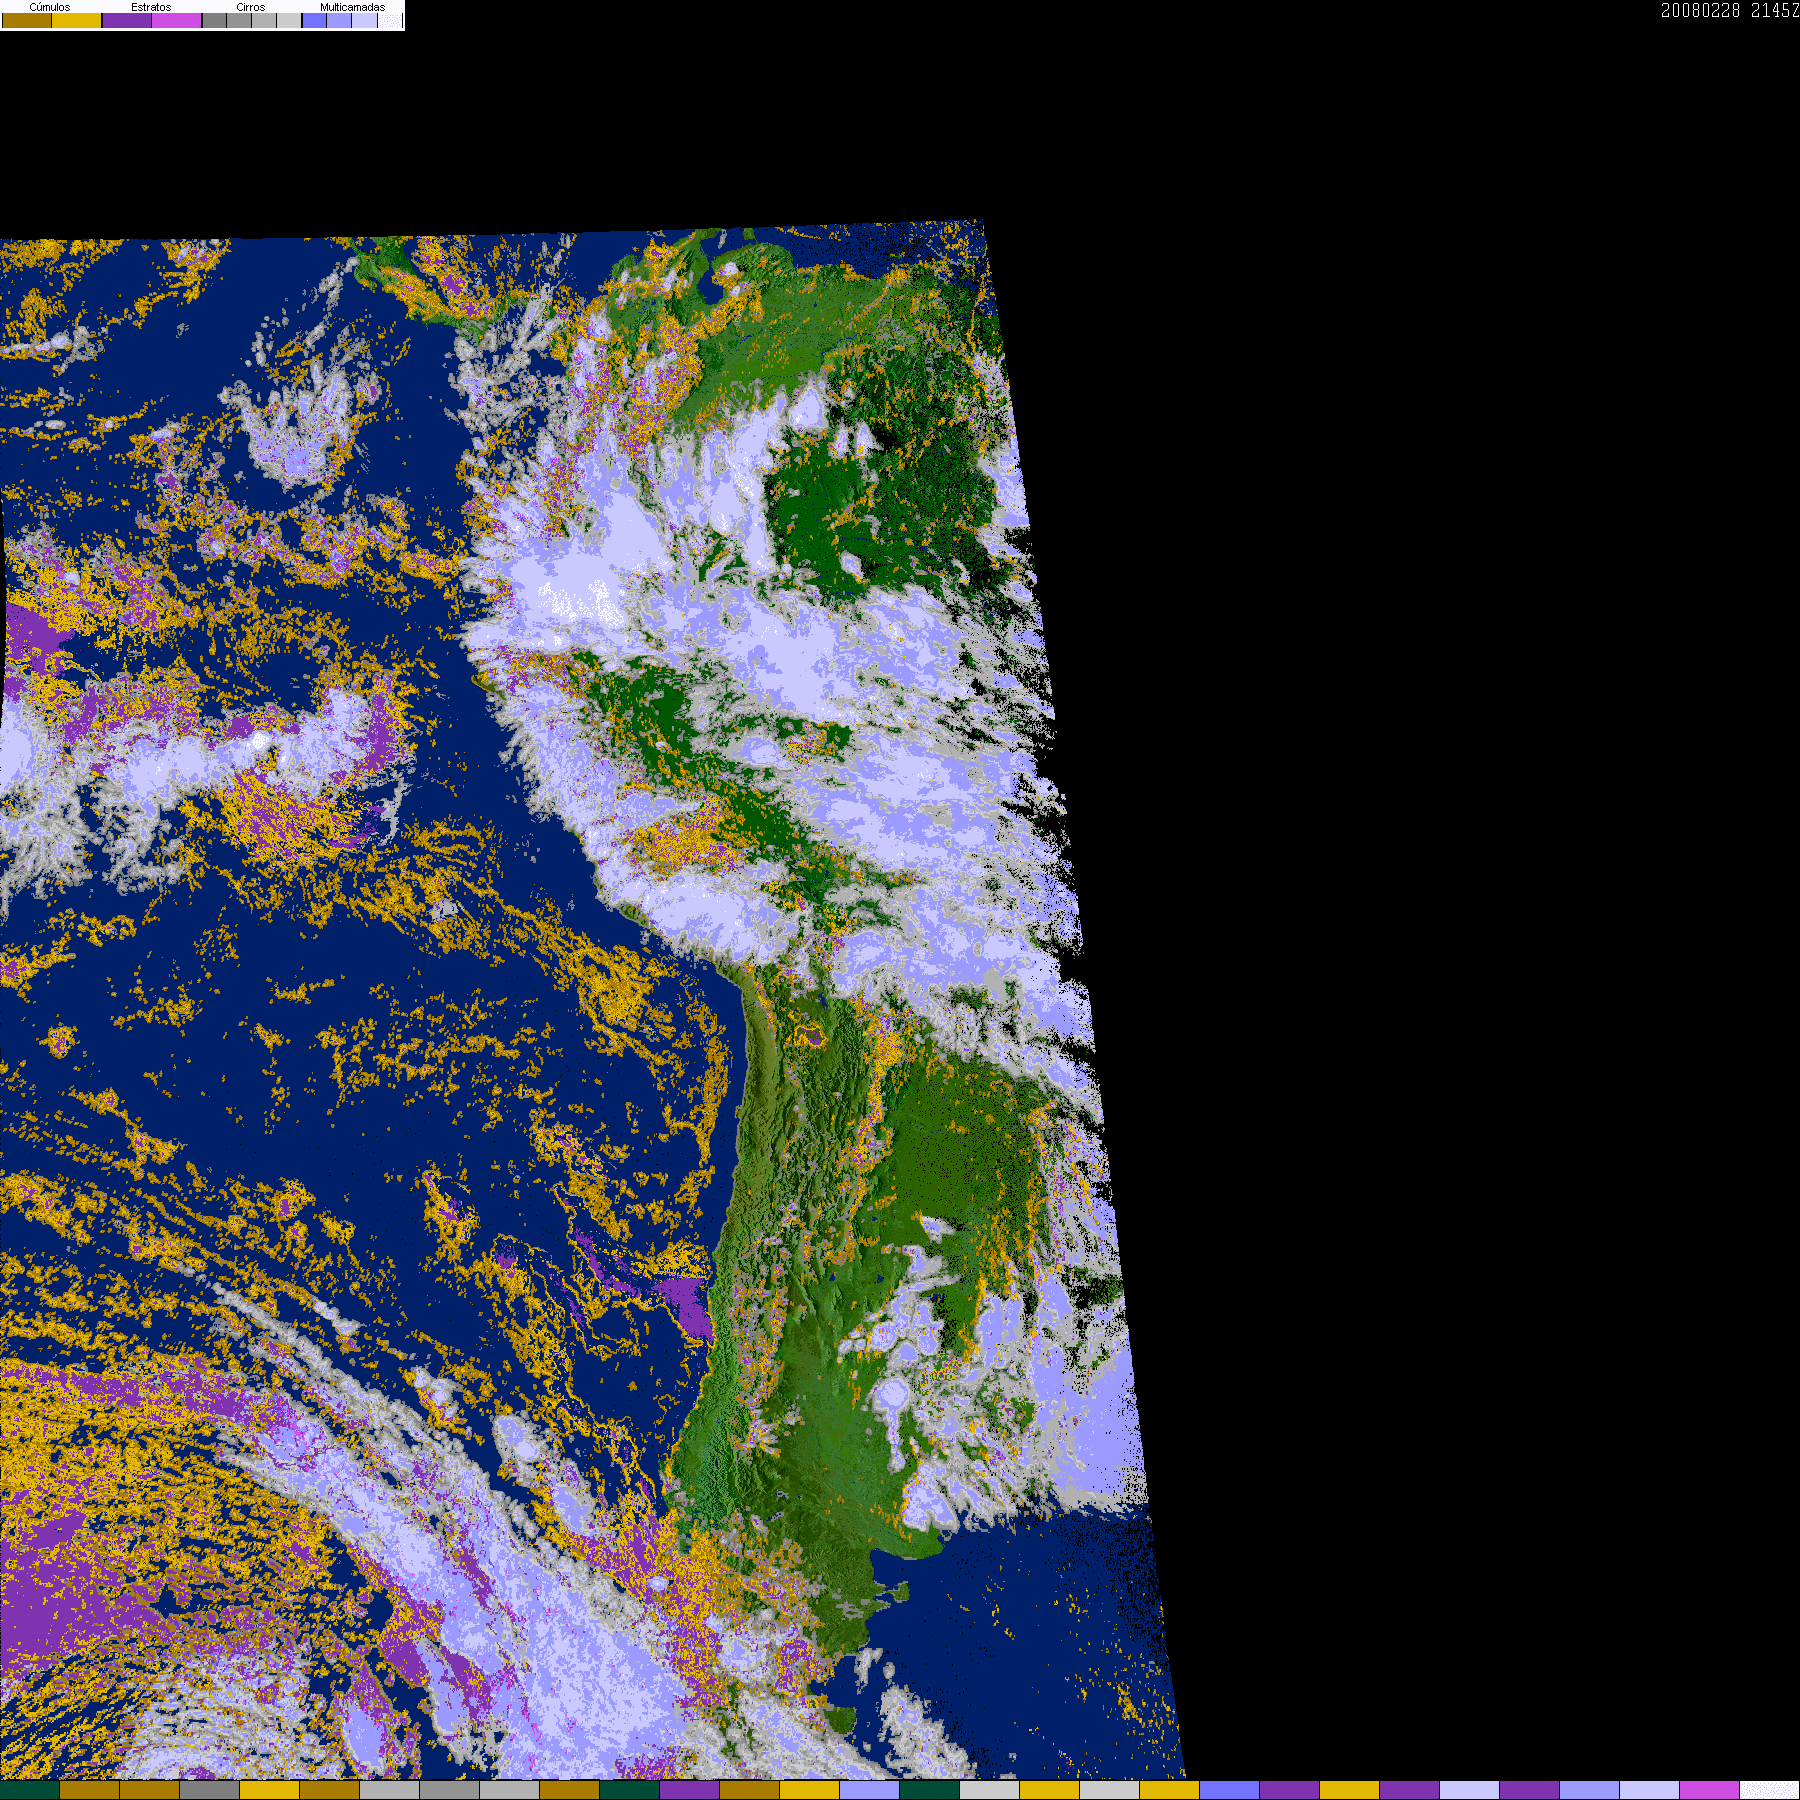Click the 'Cirros' legend label
This screenshot has width=1800, height=1800.
pos(251,7)
